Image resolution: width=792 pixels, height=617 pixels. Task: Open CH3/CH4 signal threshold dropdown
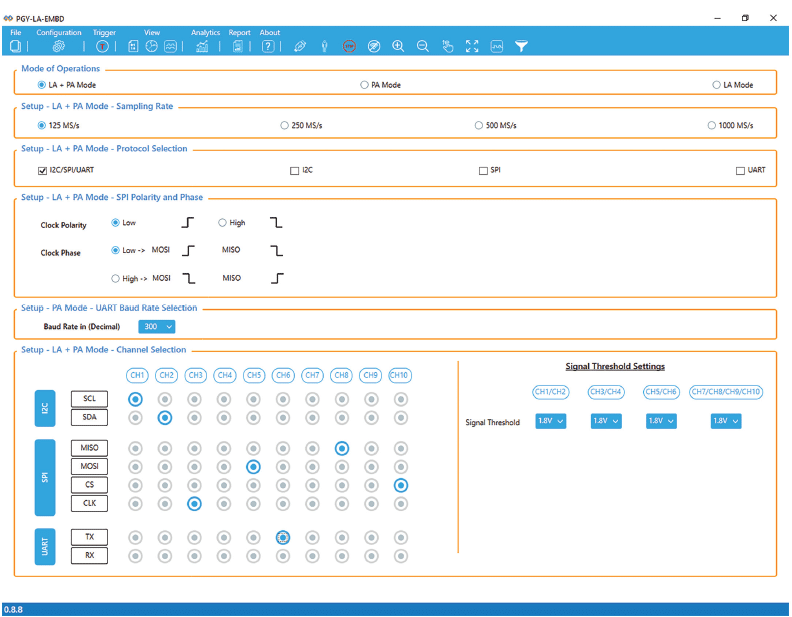click(x=606, y=421)
